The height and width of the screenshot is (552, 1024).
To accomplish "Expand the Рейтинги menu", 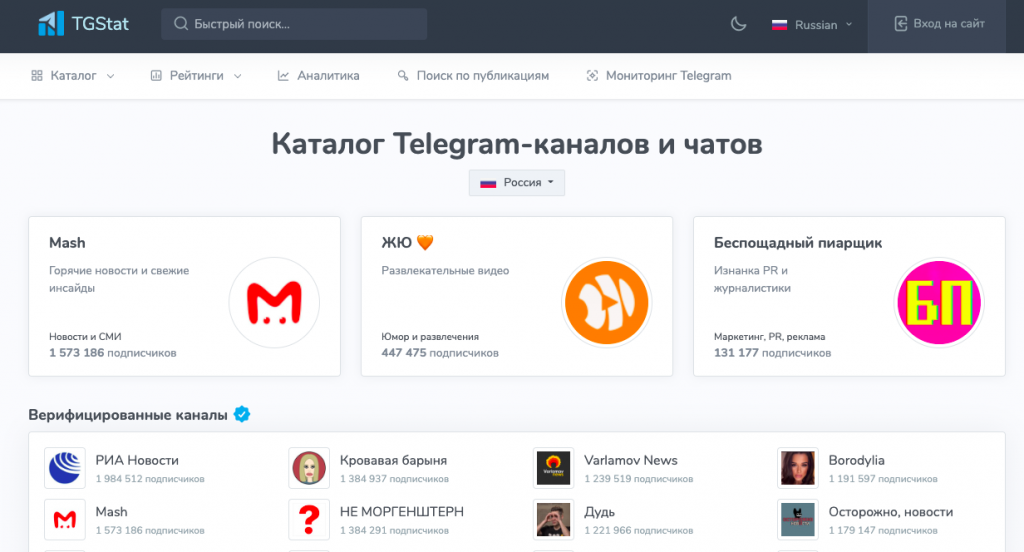I will pos(197,76).
